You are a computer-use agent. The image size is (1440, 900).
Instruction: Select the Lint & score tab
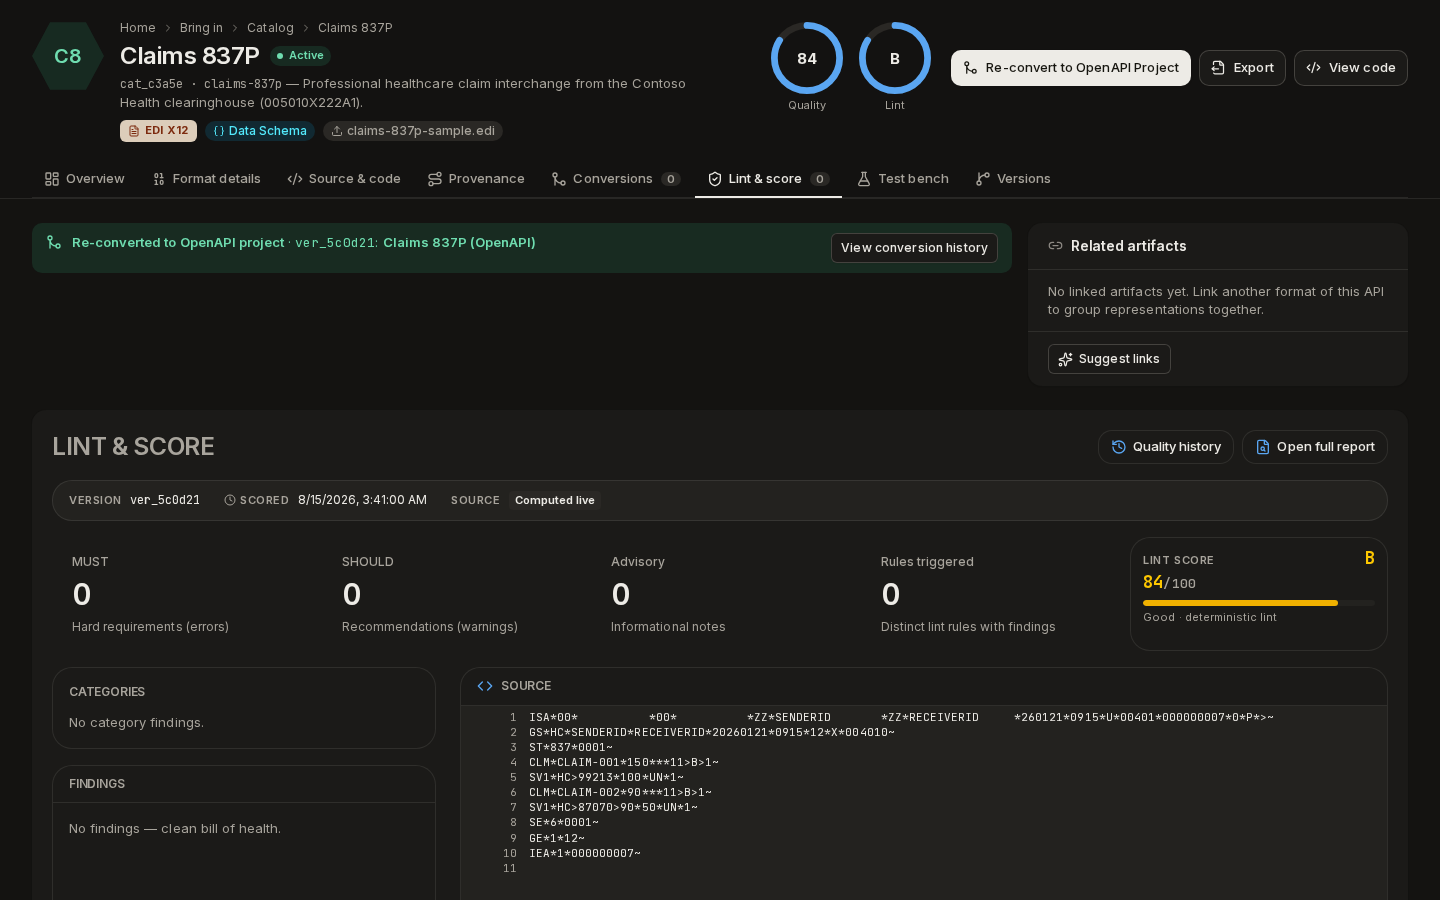click(768, 179)
